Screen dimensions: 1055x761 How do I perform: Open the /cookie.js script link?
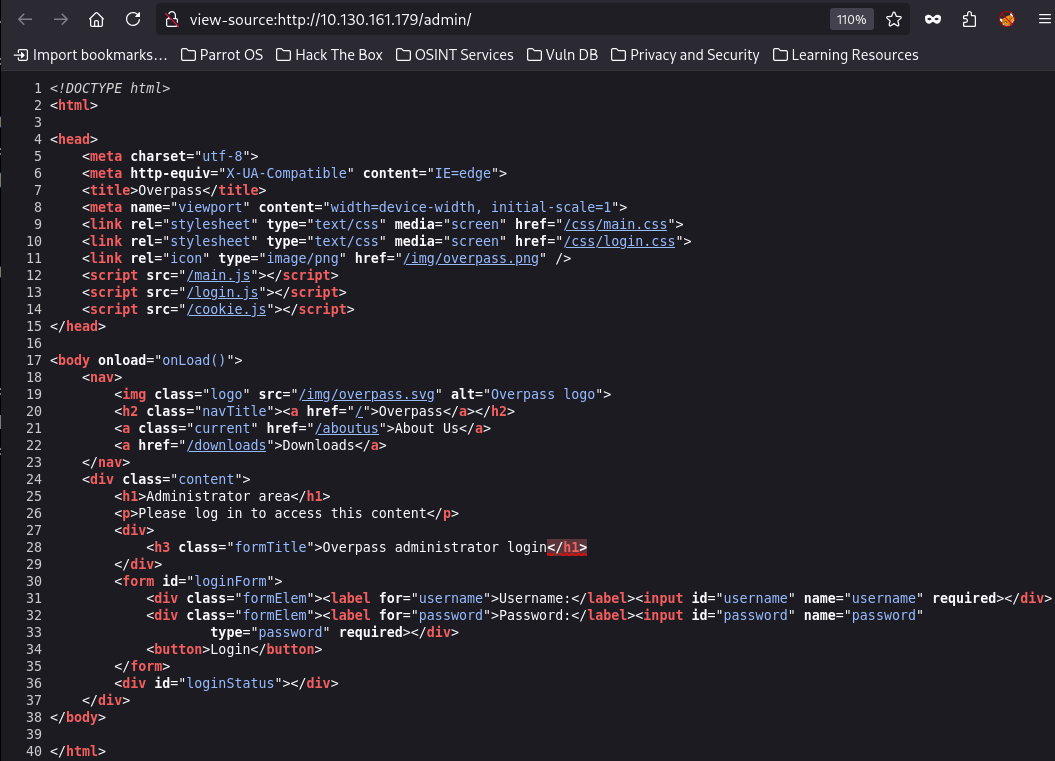click(x=227, y=309)
